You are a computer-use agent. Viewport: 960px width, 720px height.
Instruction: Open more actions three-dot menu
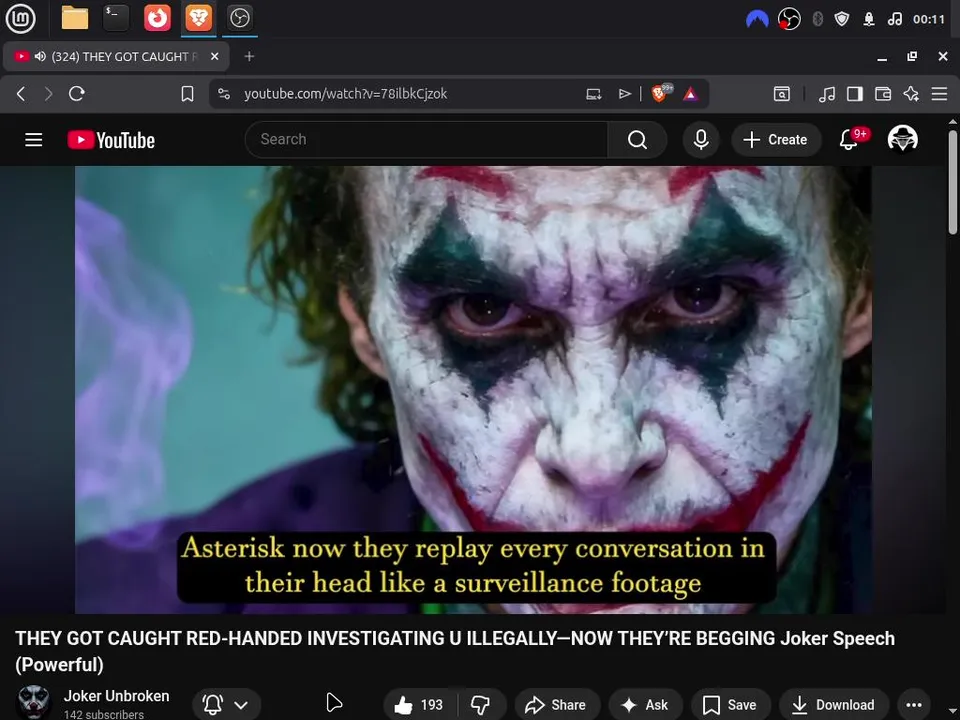[913, 705]
